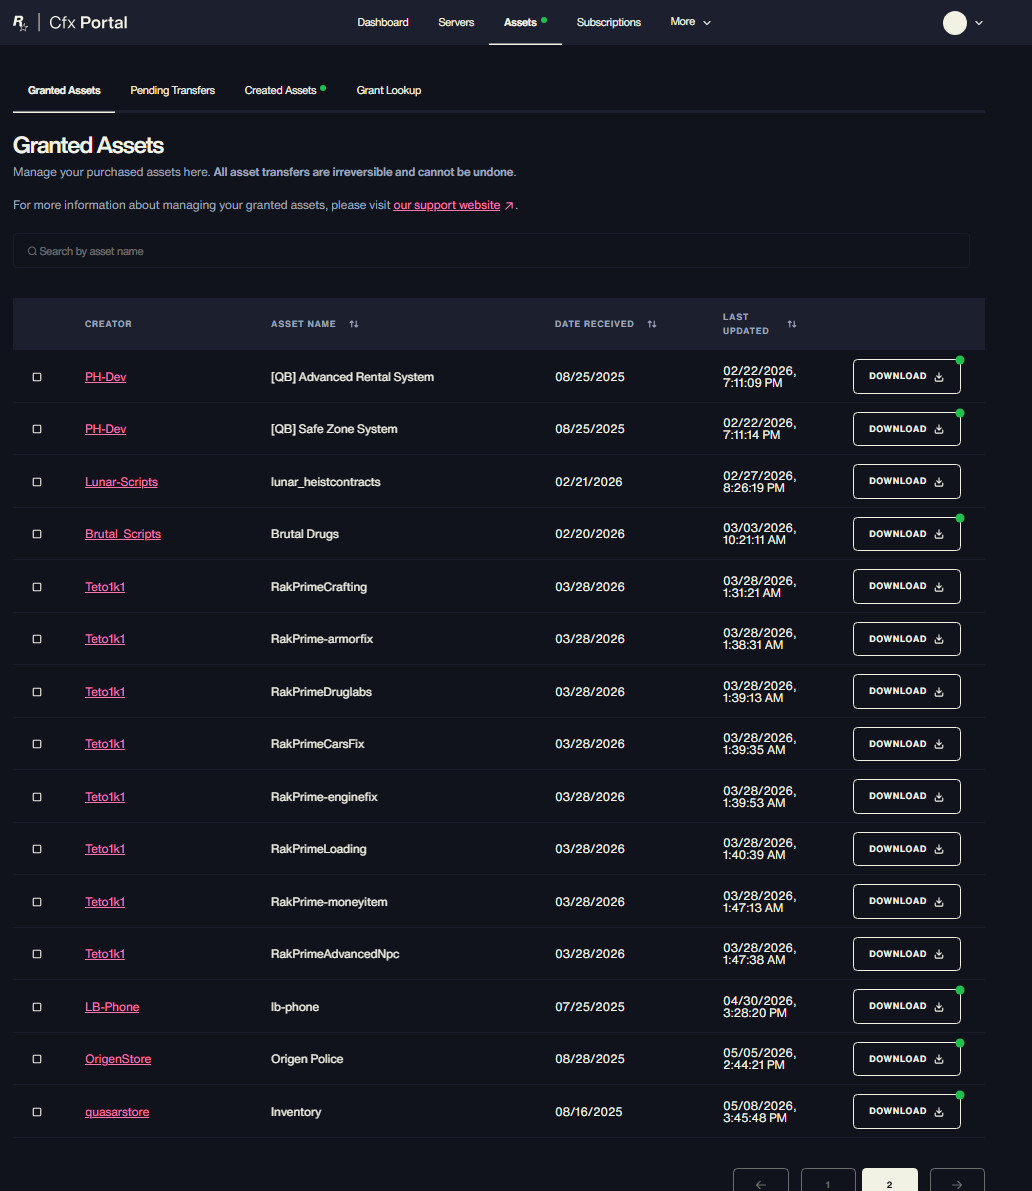Image resolution: width=1032 pixels, height=1191 pixels.
Task: Download RakPrimeLoading asset
Action: pos(907,849)
